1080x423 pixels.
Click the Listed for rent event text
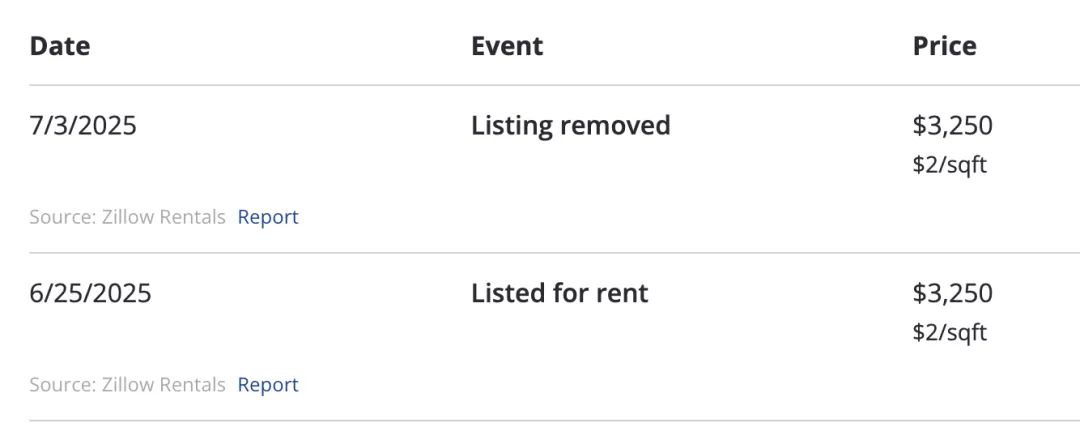click(559, 293)
